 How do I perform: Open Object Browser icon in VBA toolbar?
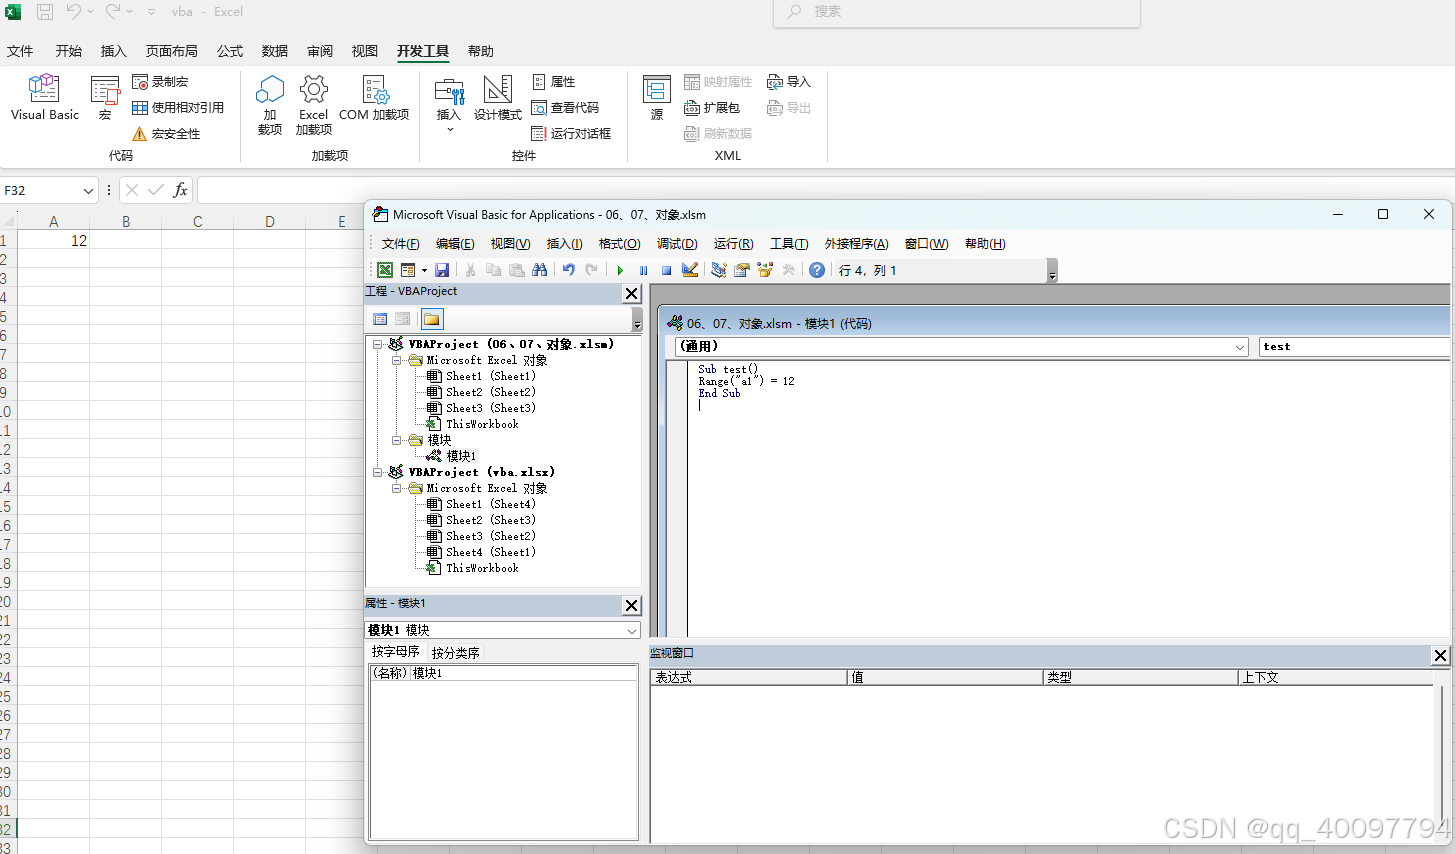pyautogui.click(x=765, y=270)
